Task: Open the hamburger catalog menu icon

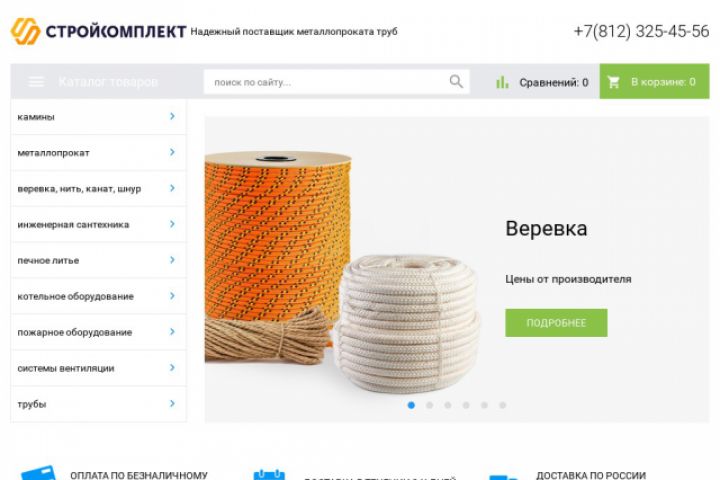Action: pyautogui.click(x=36, y=82)
